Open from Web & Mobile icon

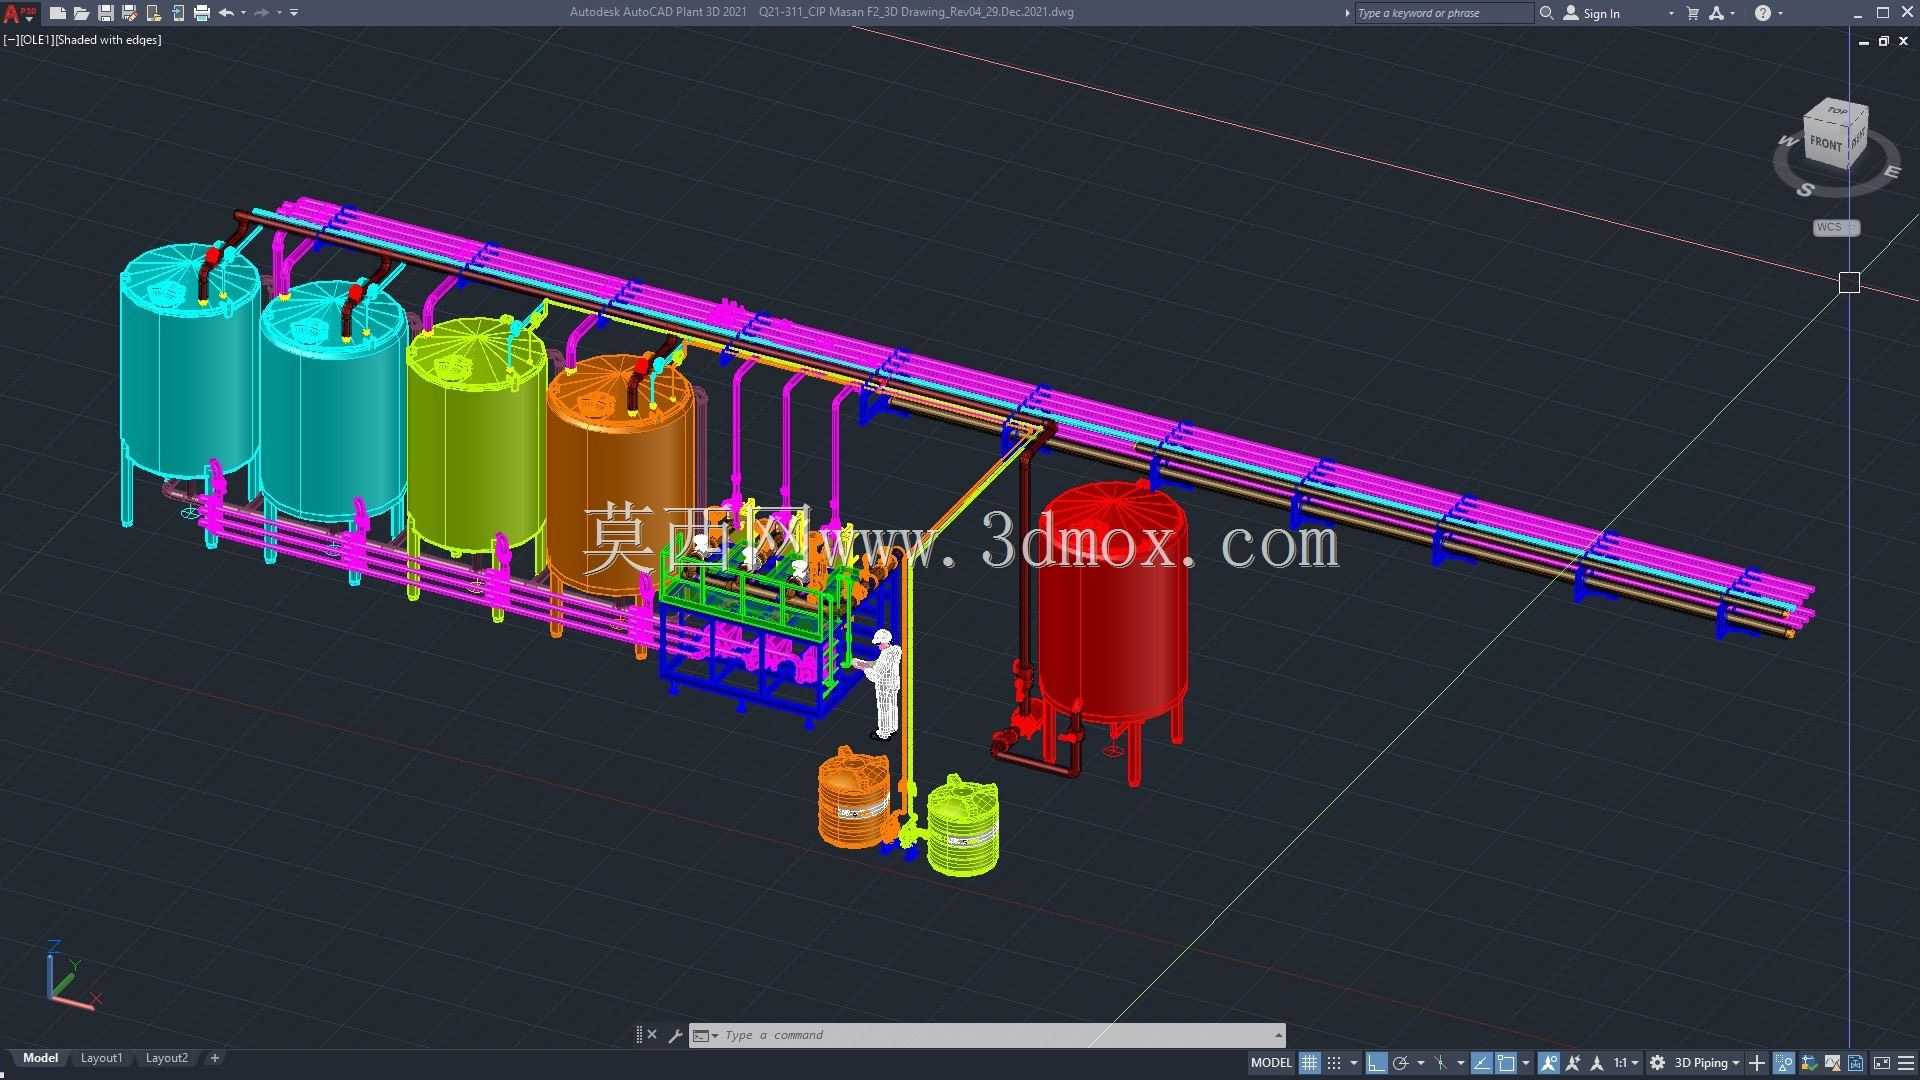153,13
